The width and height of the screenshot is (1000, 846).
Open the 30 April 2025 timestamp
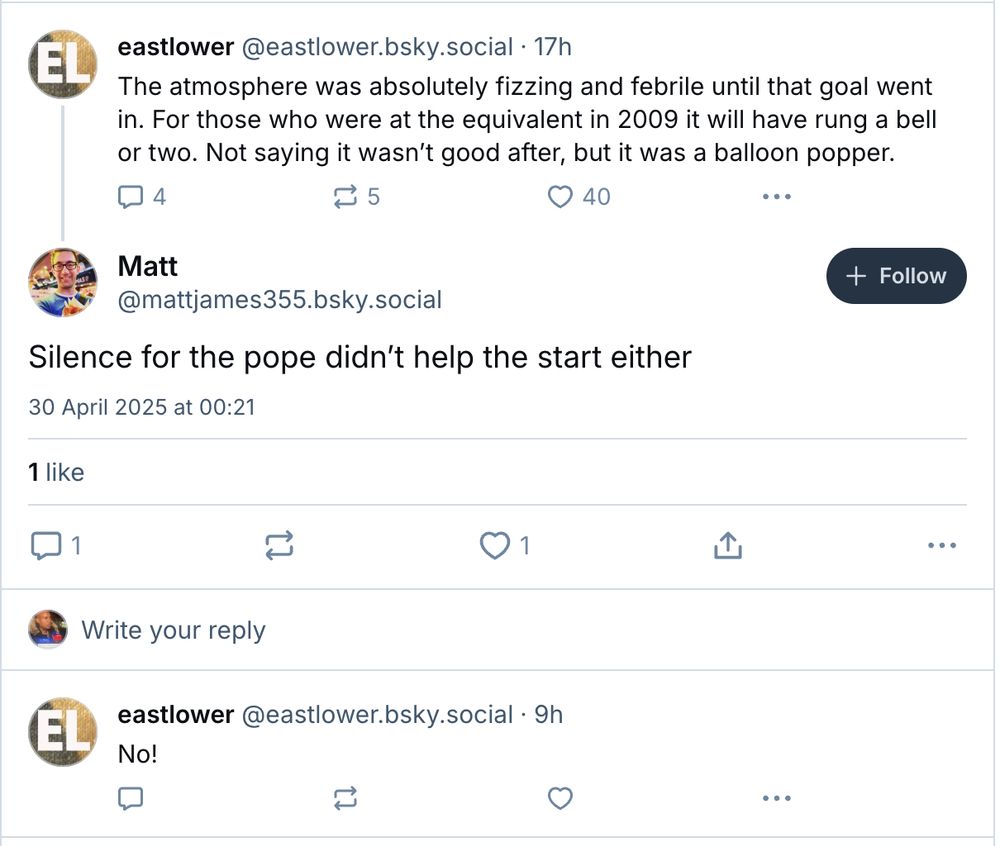[x=142, y=407]
